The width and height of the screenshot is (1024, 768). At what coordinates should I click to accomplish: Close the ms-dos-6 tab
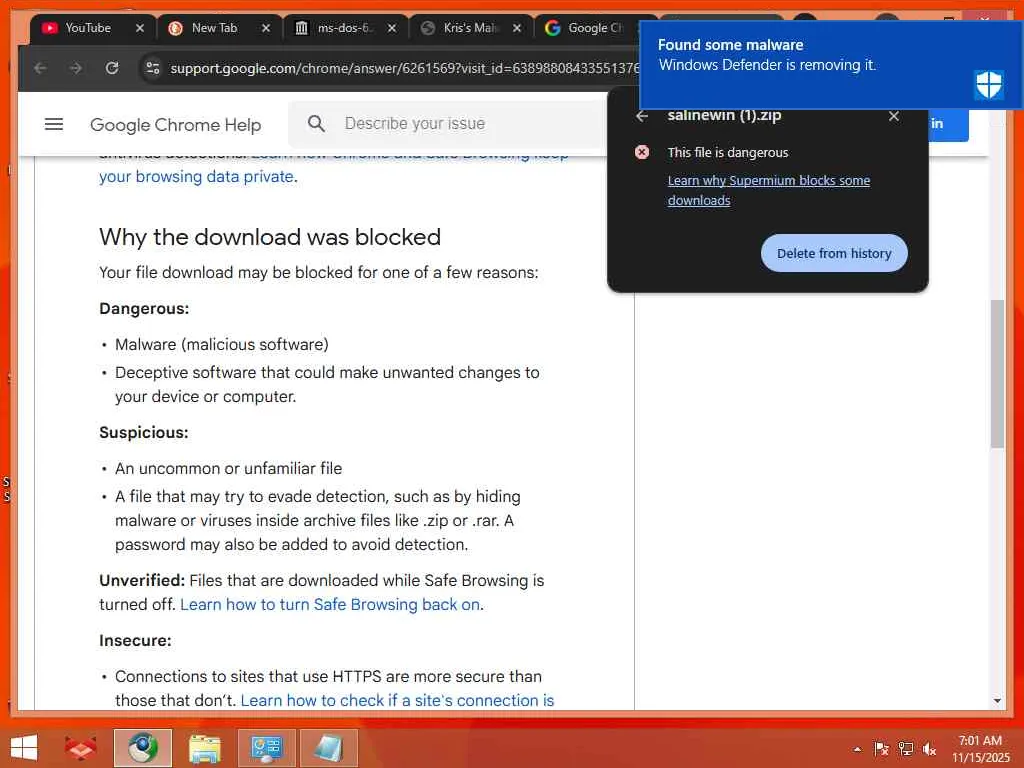click(392, 28)
